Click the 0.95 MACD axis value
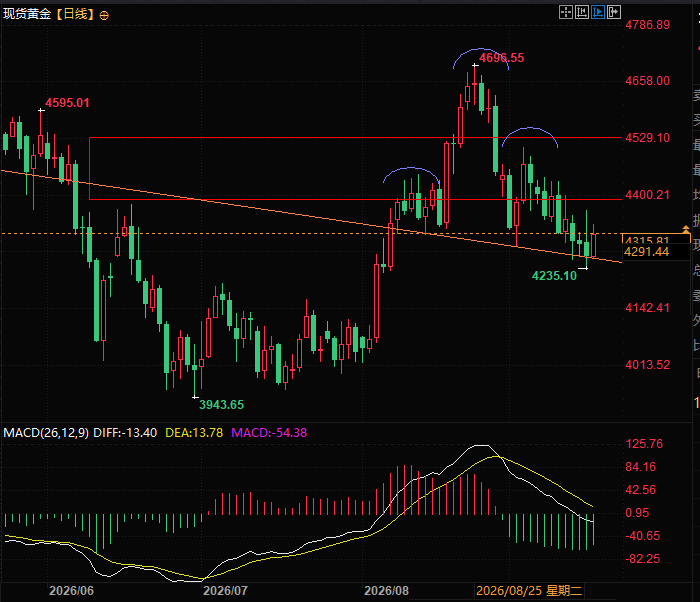Viewport: 700px width, 602px height. pyautogui.click(x=637, y=513)
